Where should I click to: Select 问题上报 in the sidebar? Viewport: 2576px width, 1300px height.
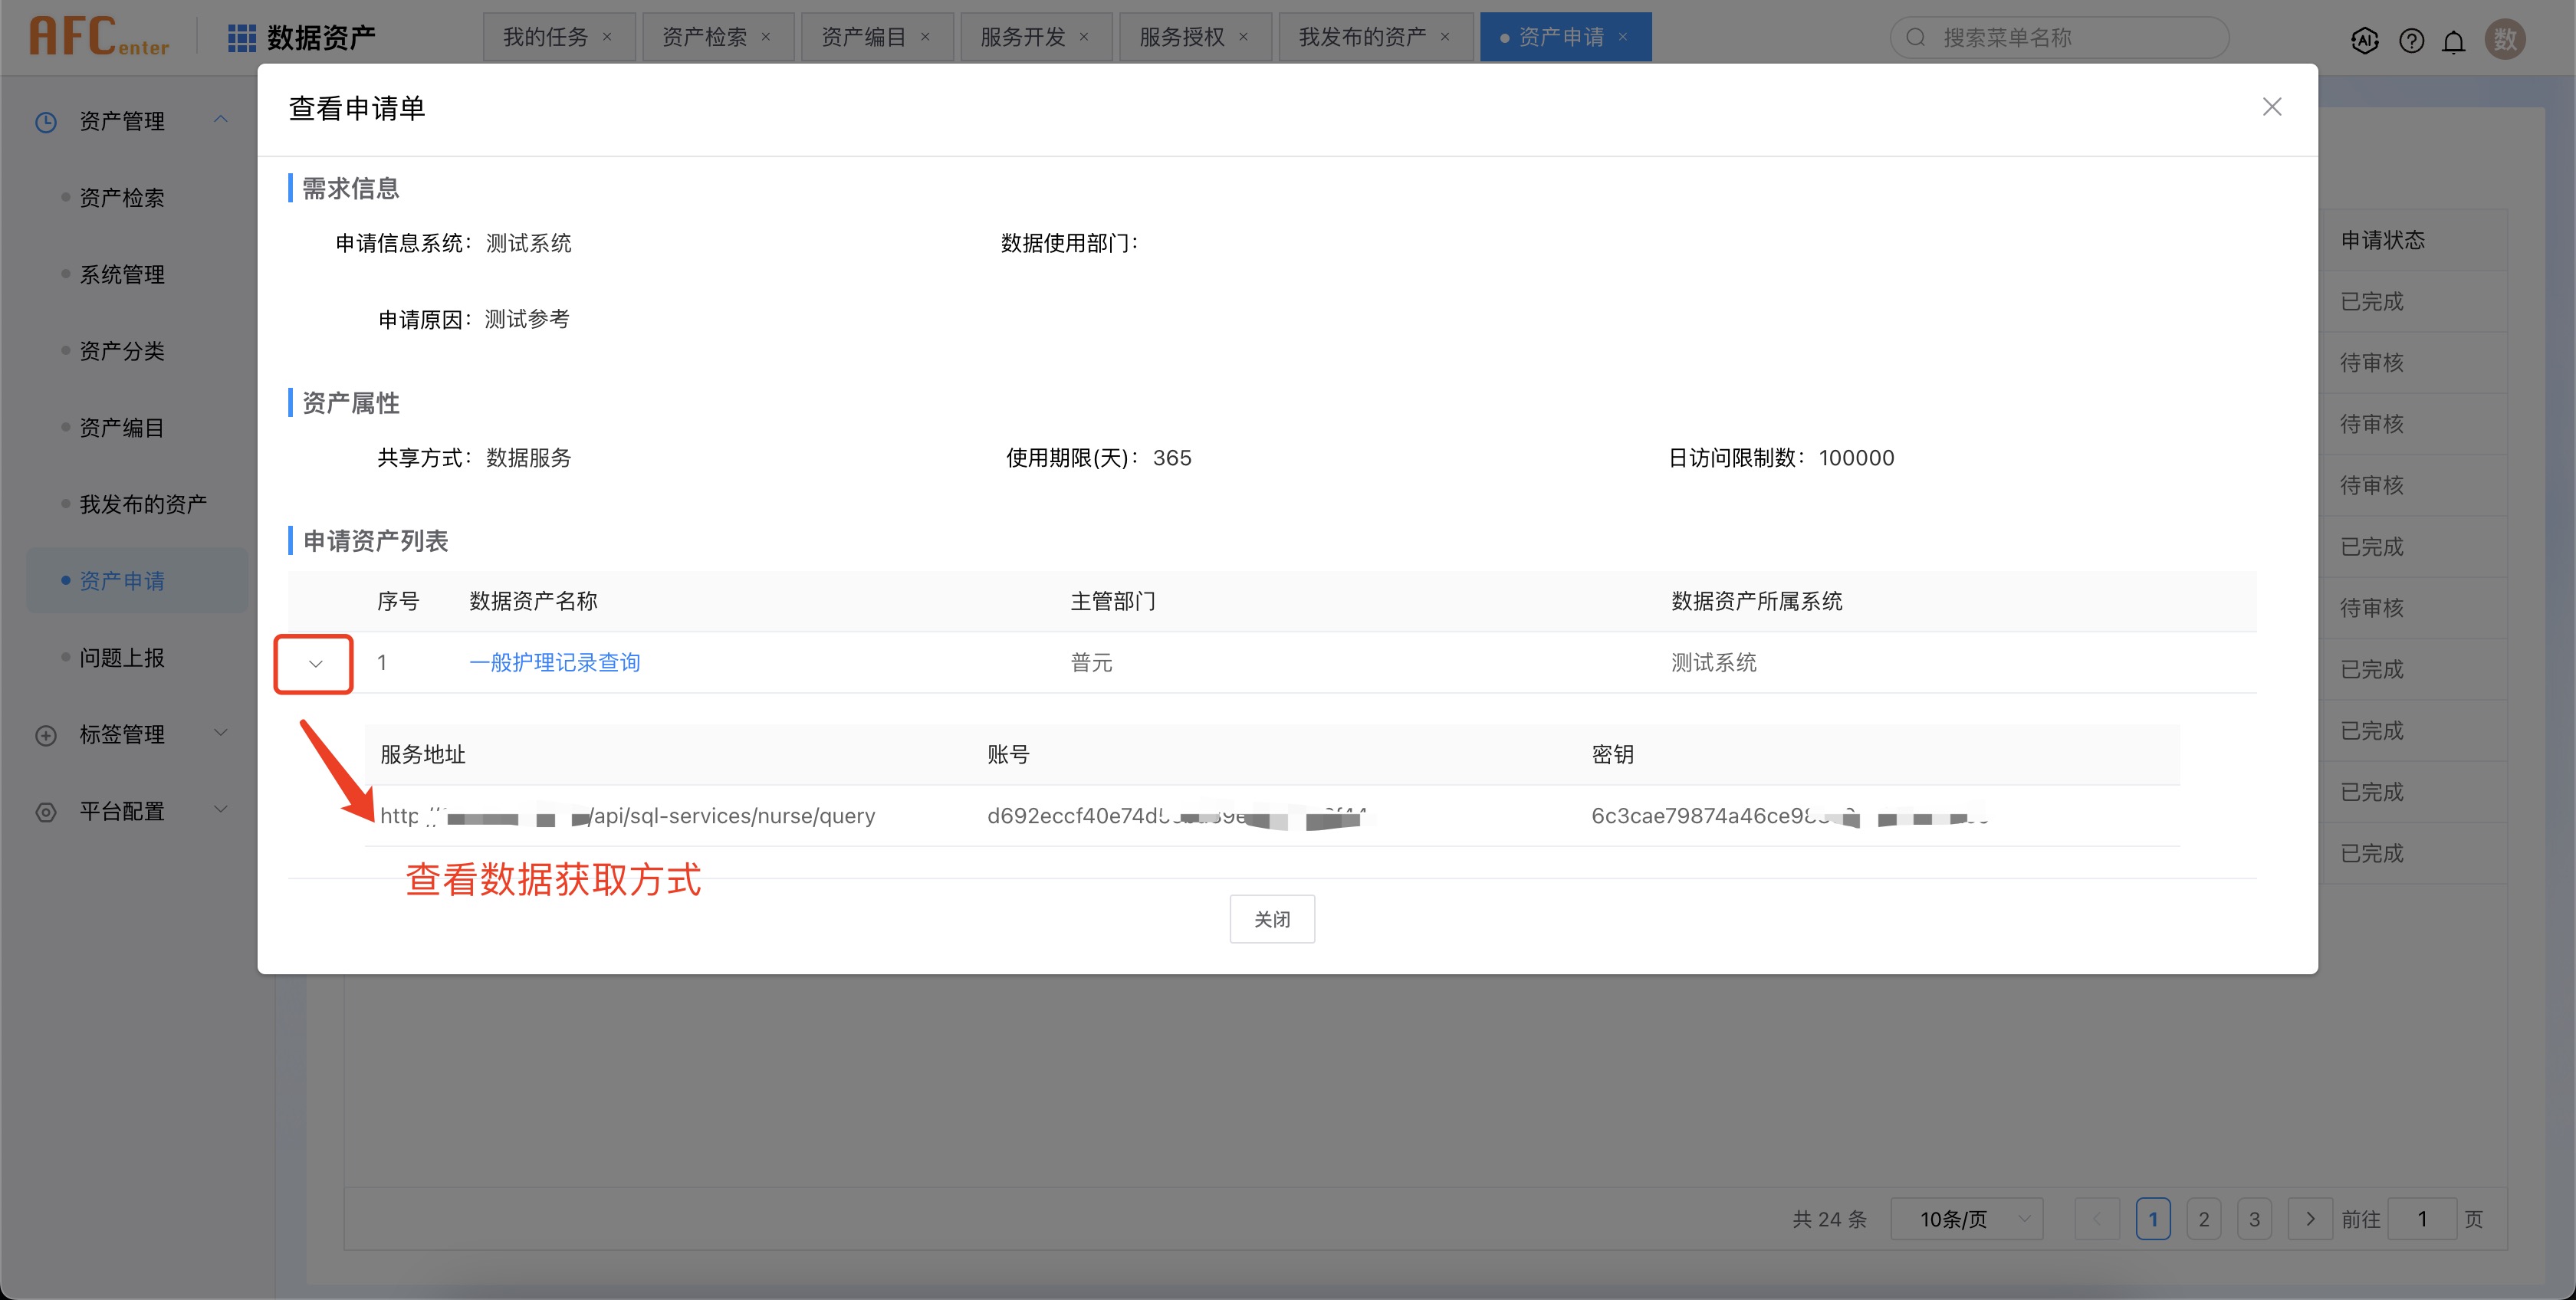[x=122, y=657]
